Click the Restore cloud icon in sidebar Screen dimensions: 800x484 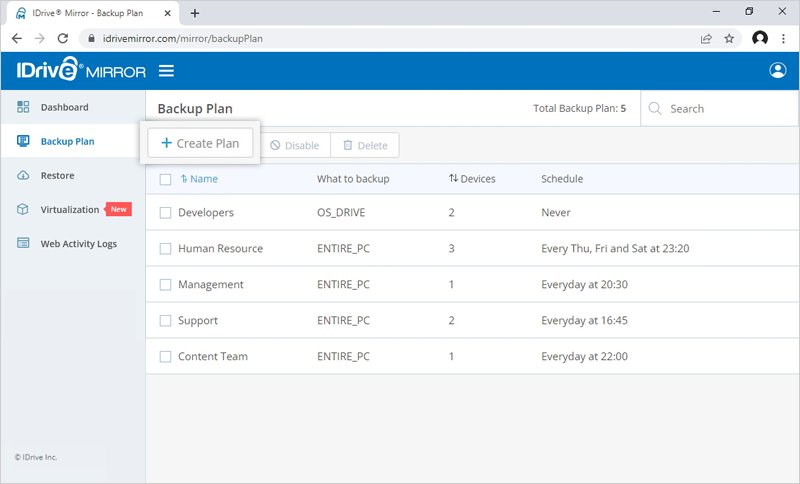click(x=23, y=176)
